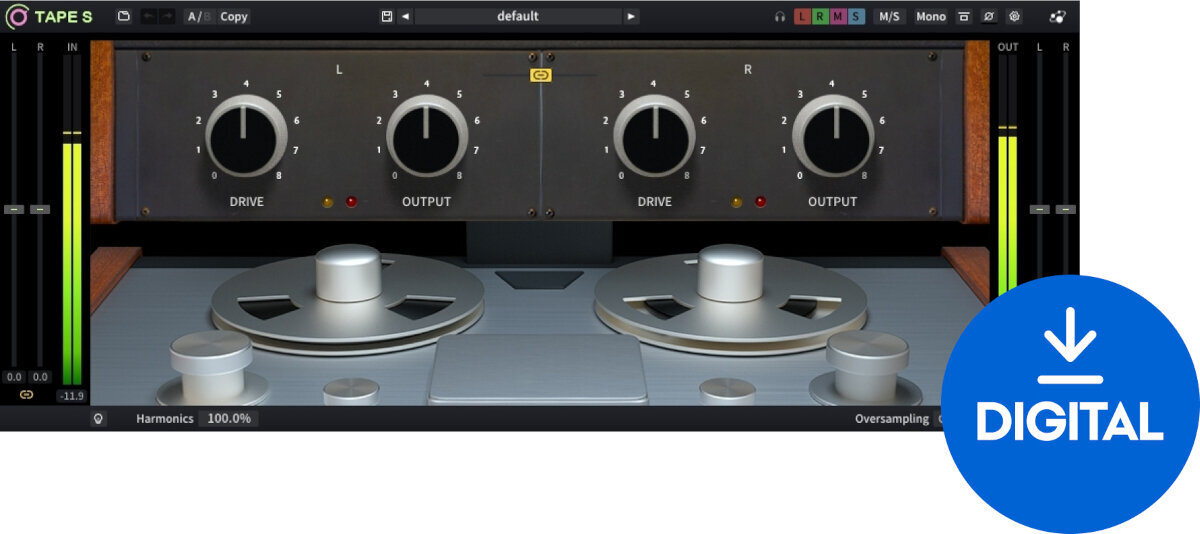The height and width of the screenshot is (534, 1200).
Task: Open the default preset name dropdown
Action: coord(518,17)
